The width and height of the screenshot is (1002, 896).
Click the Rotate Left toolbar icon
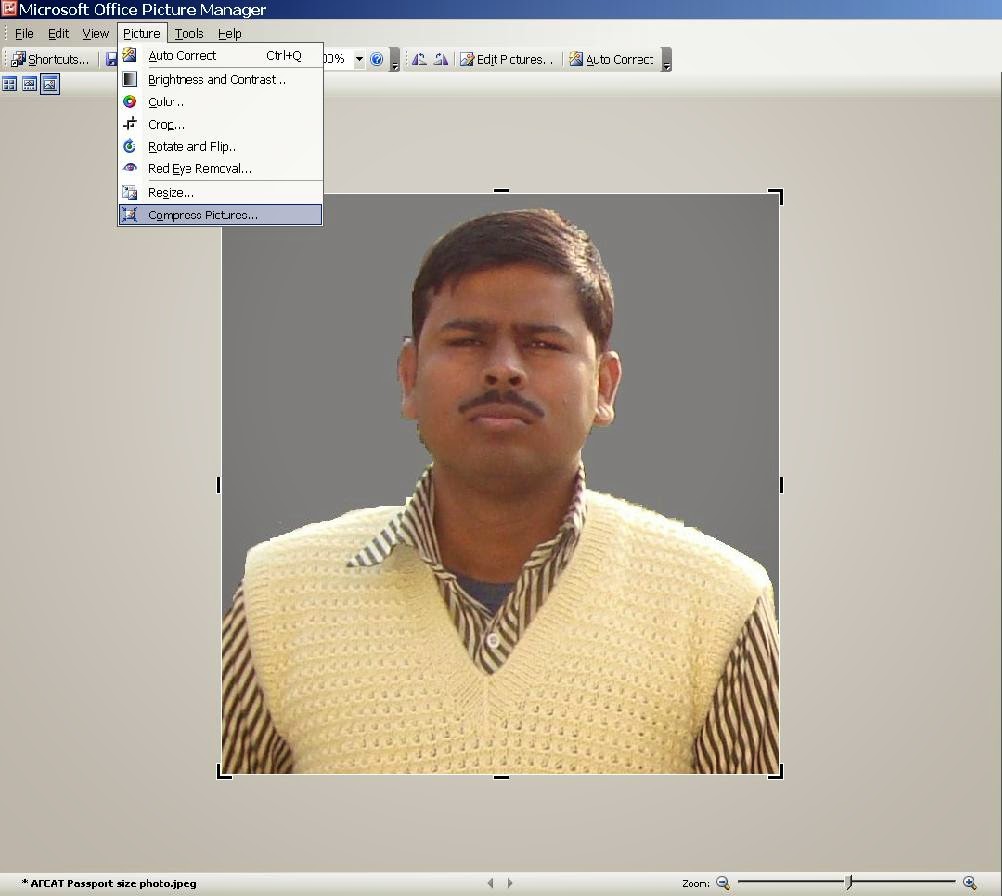pos(419,59)
